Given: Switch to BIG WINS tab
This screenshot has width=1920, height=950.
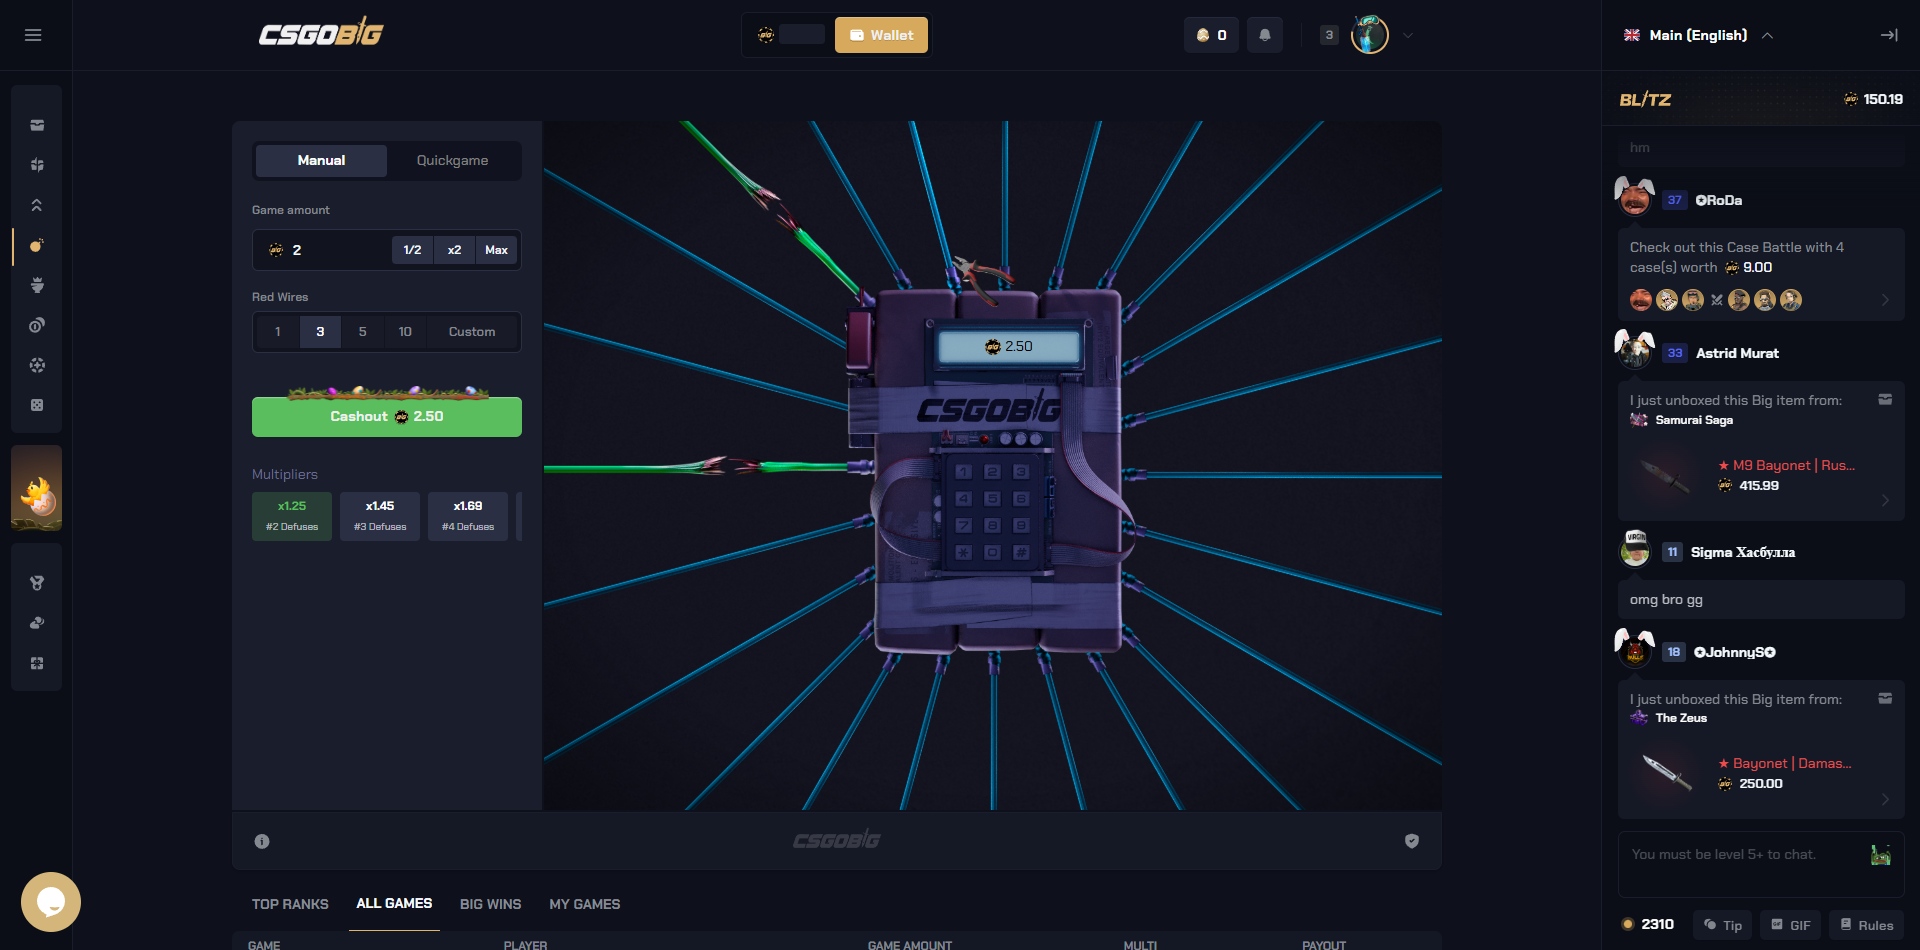Looking at the screenshot, I should coord(490,904).
